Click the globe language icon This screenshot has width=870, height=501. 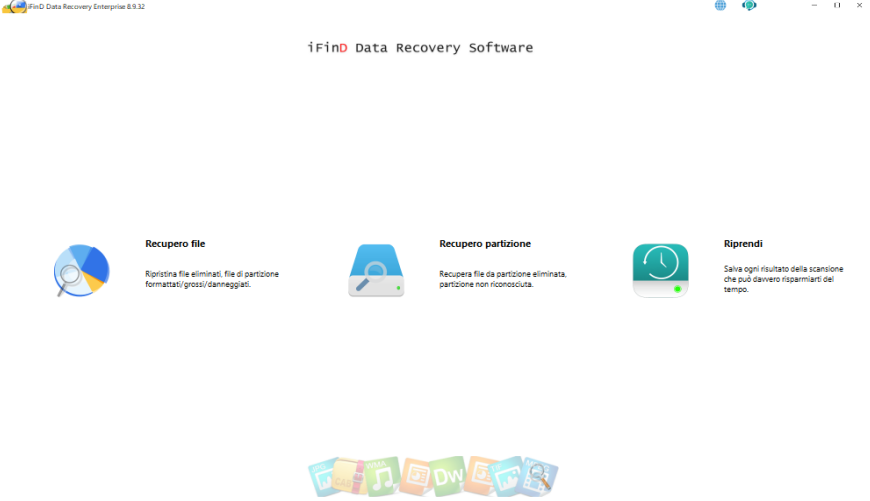pos(720,6)
